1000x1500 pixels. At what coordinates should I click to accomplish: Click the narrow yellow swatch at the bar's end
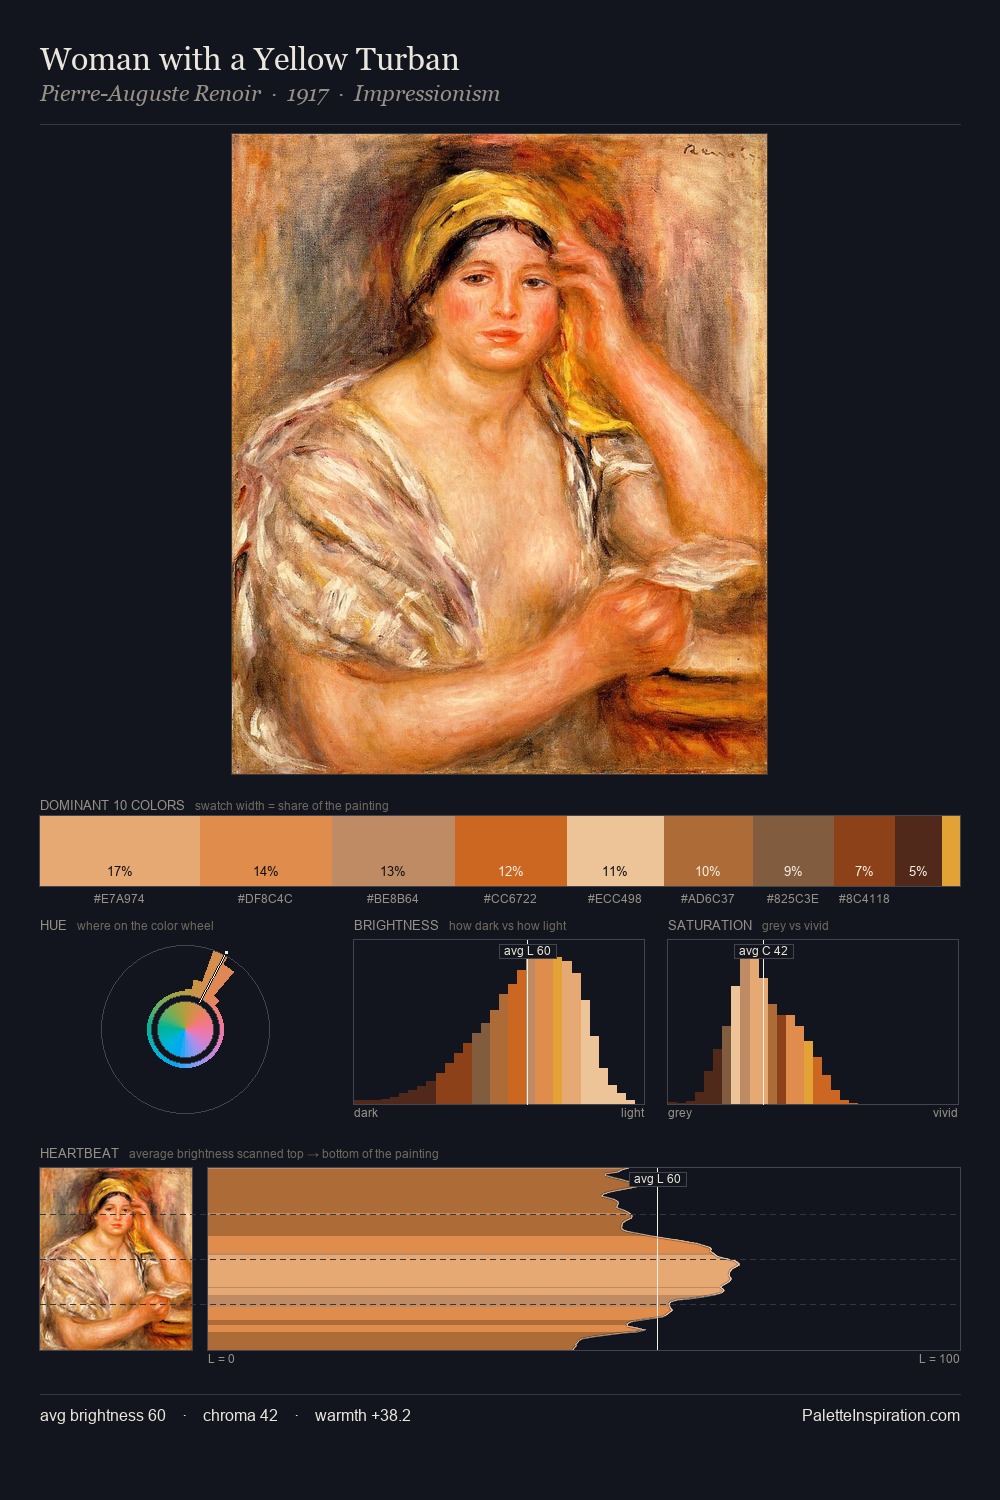pos(951,851)
